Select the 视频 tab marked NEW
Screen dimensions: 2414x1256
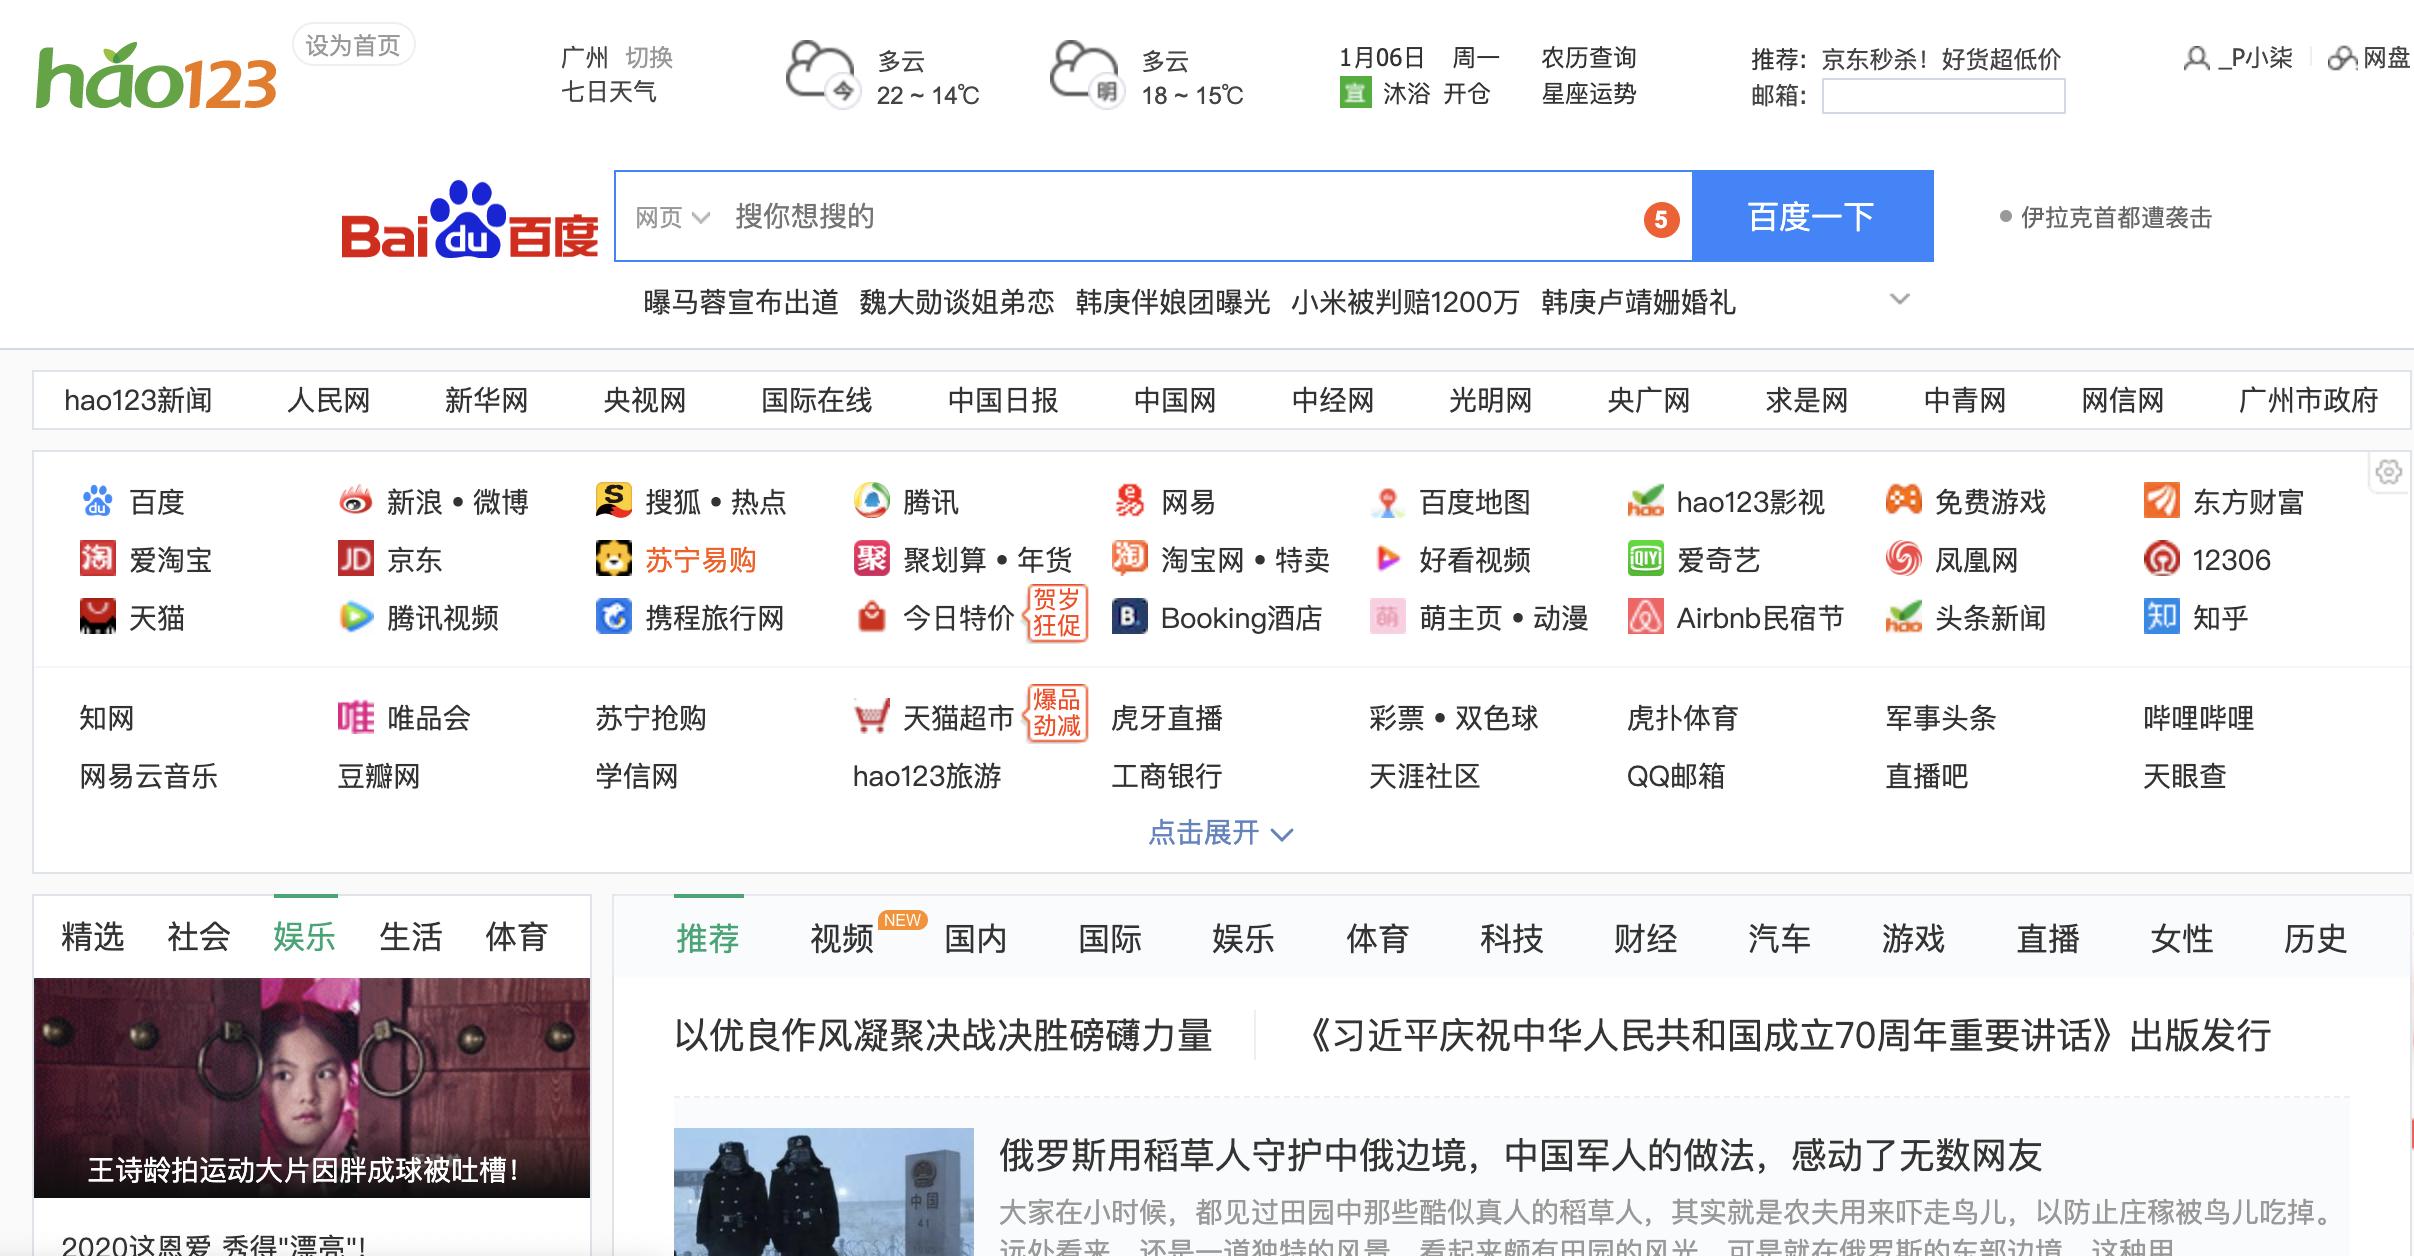click(x=840, y=940)
